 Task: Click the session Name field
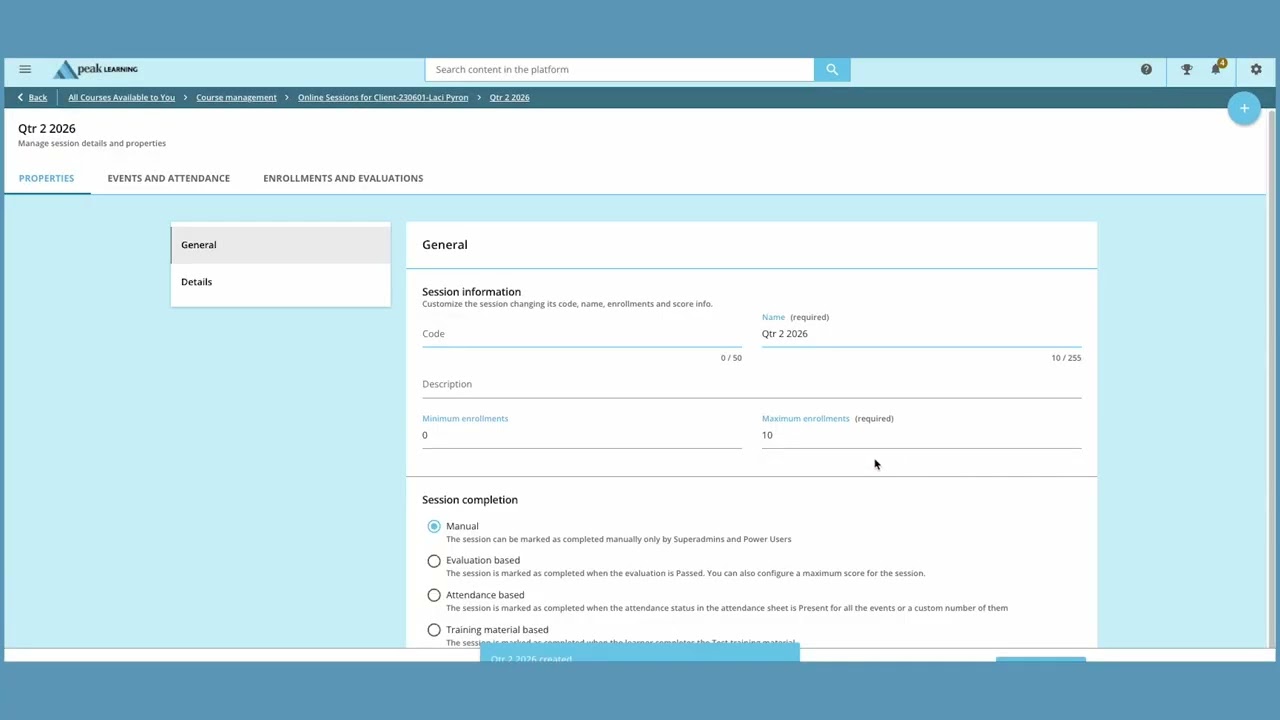921,334
